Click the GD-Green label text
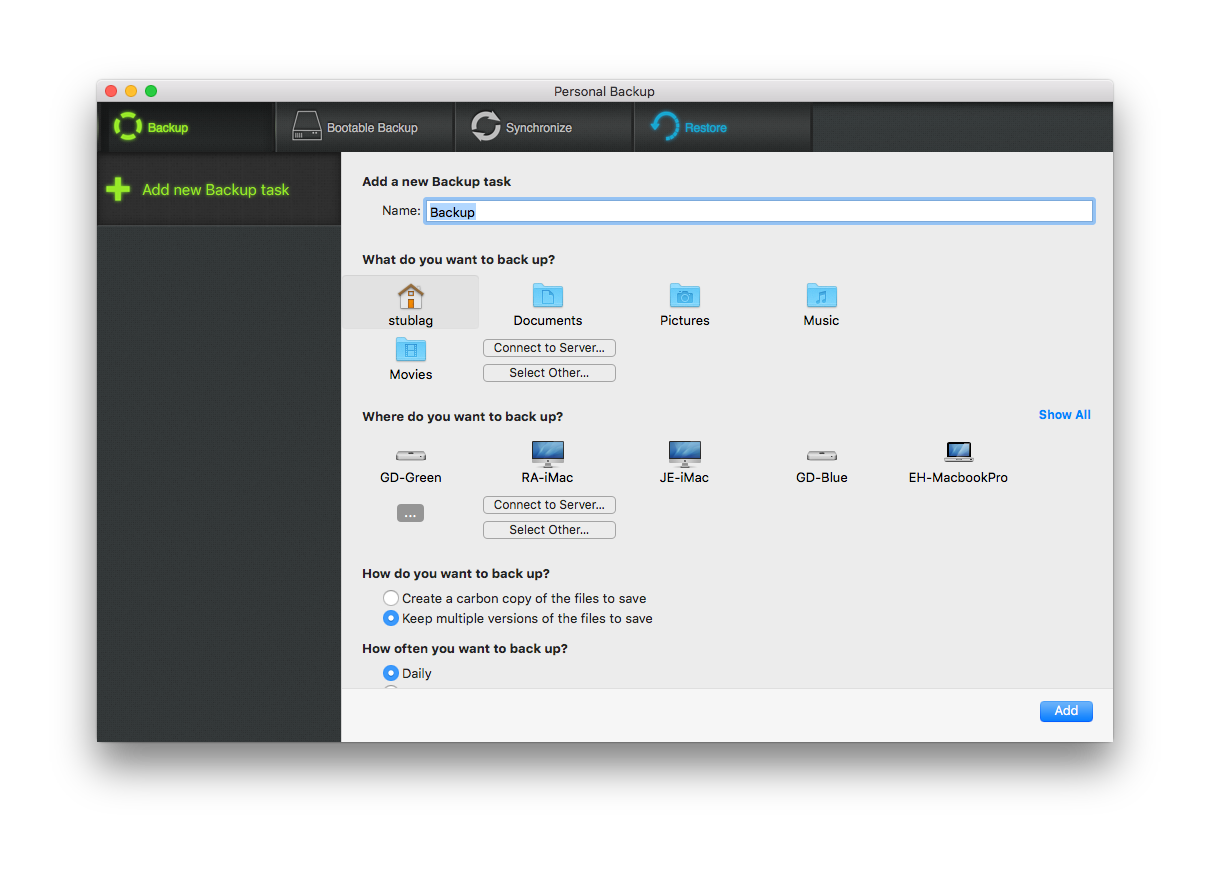 pos(411,478)
